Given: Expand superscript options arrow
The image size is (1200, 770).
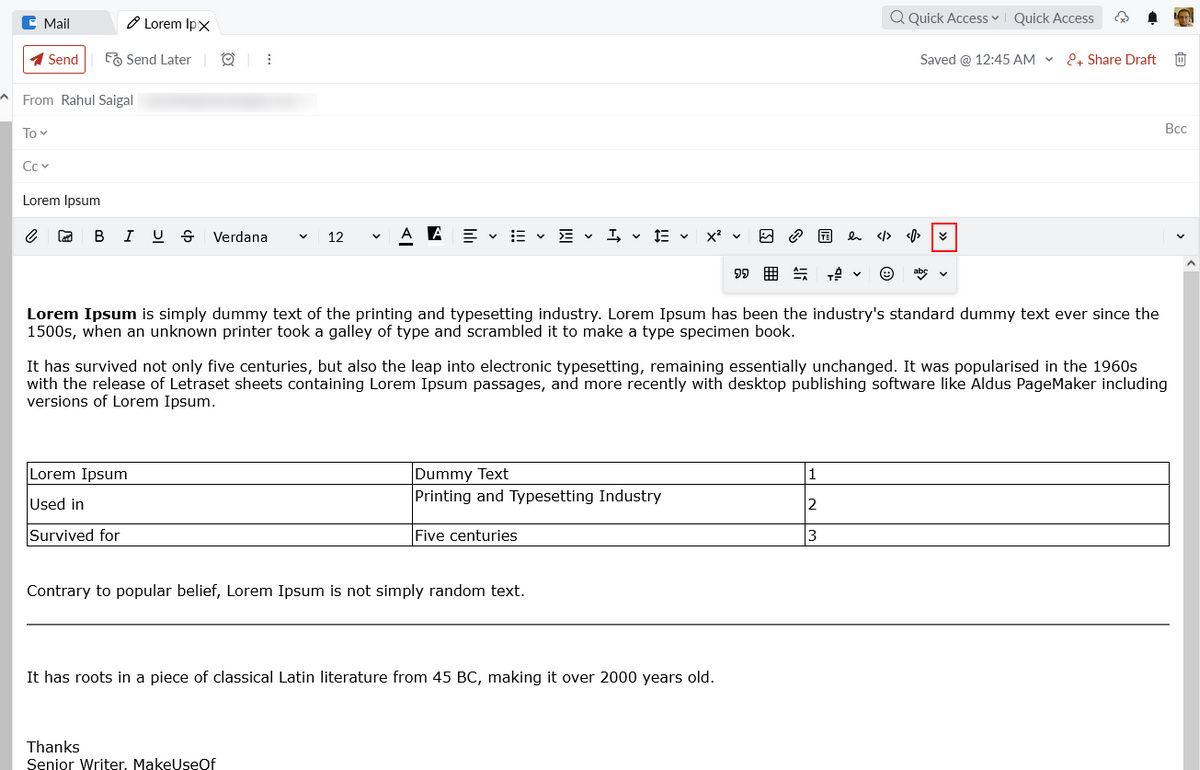Looking at the screenshot, I should coord(736,236).
